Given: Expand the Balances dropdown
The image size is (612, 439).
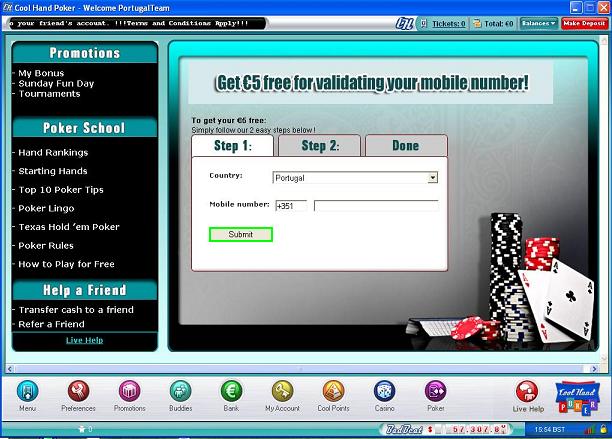Looking at the screenshot, I should 539,23.
